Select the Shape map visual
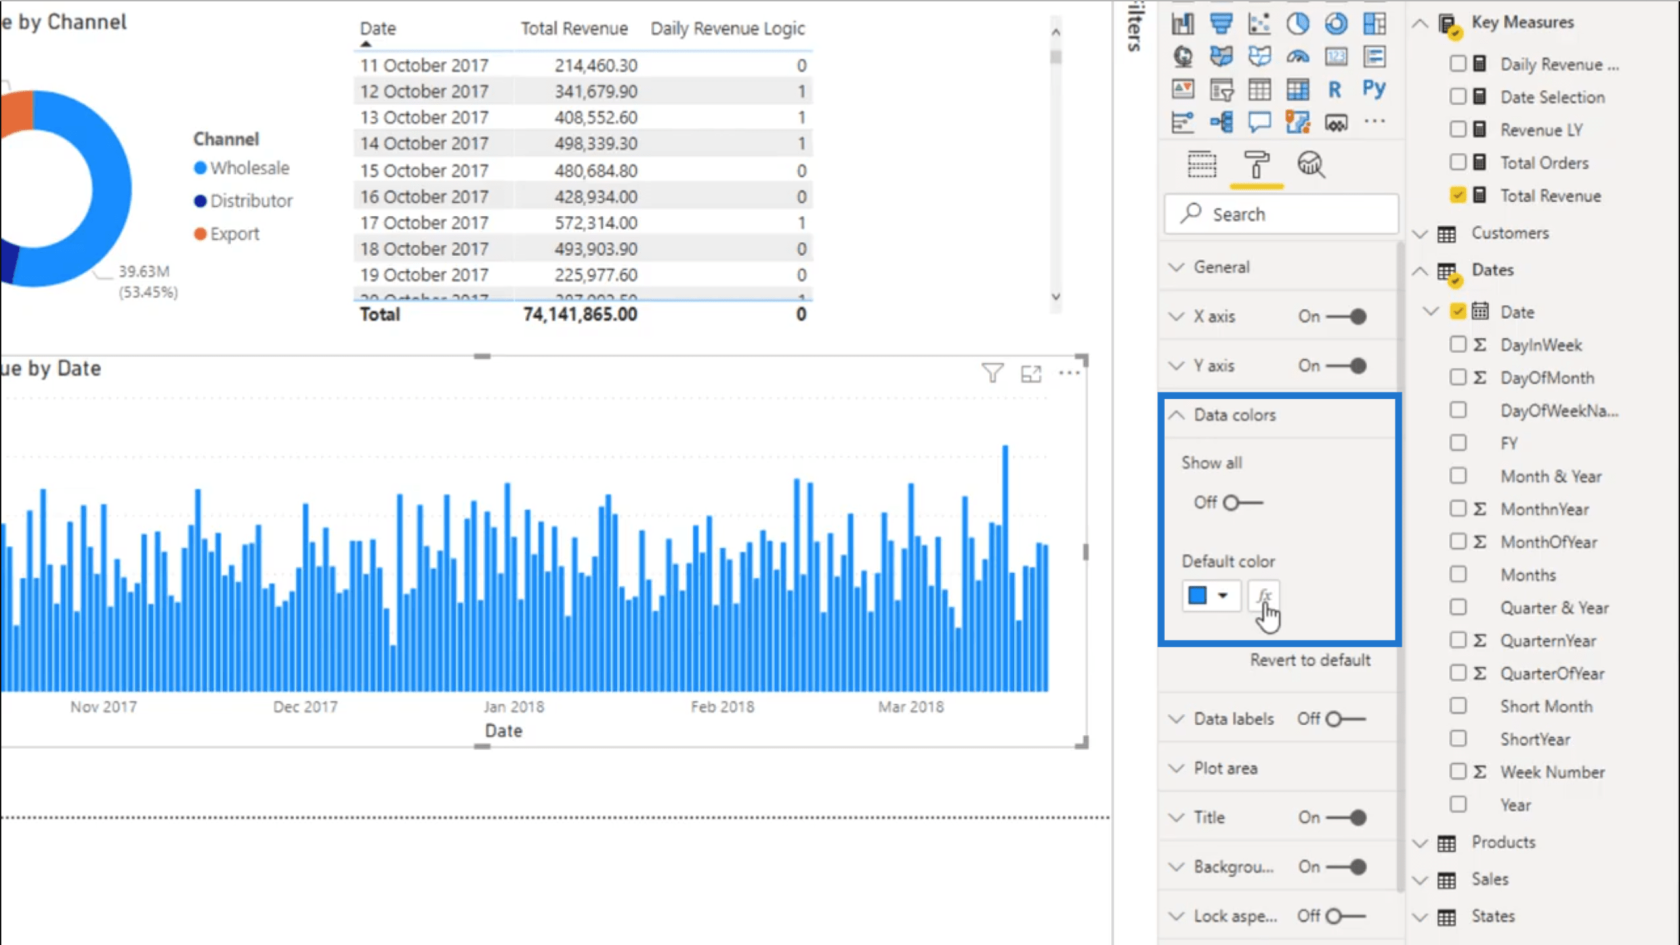The image size is (1680, 945). (x=1259, y=56)
